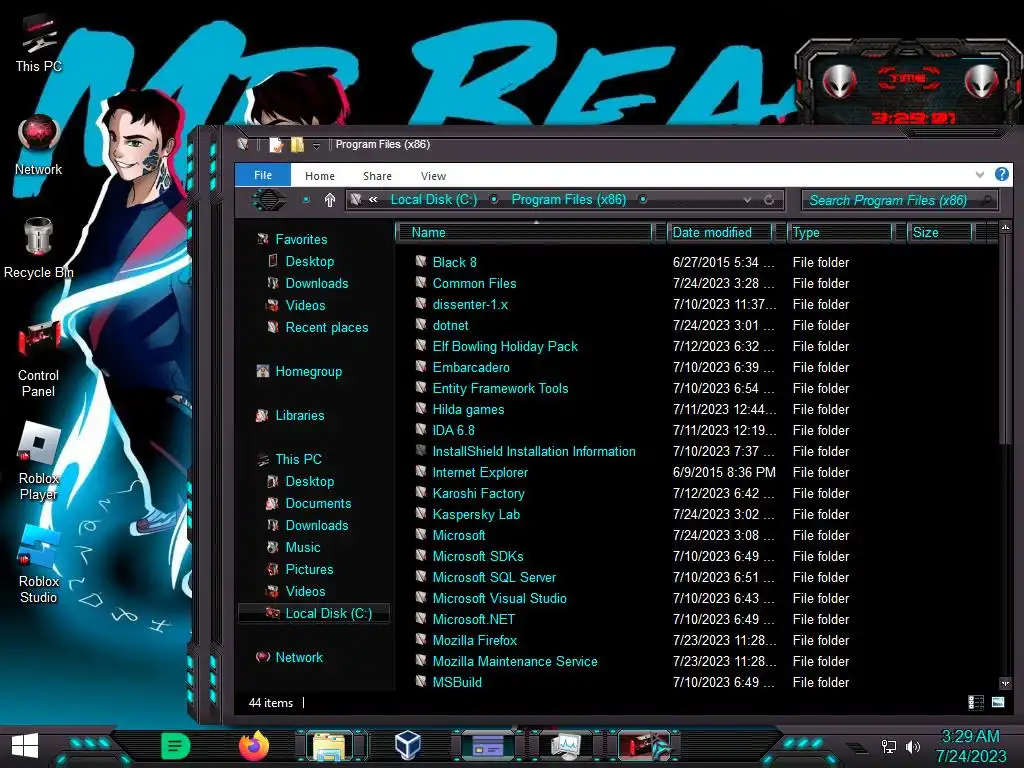Select Homegroup in navigation pane
The height and width of the screenshot is (768, 1024).
tap(308, 372)
